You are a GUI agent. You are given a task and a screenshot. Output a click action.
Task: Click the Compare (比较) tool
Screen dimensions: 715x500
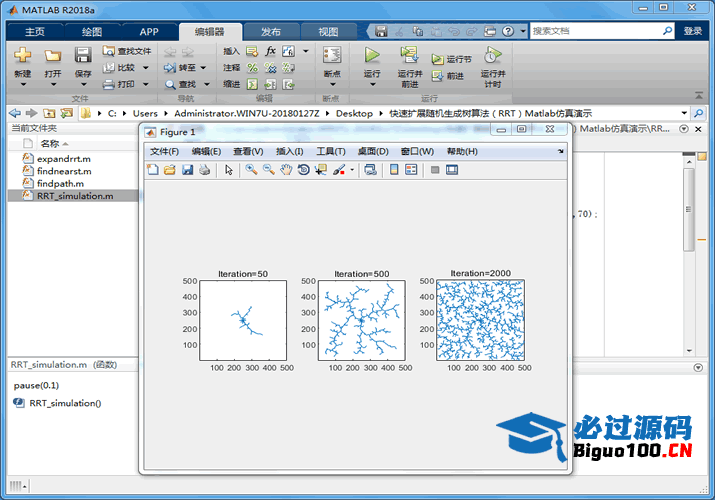pos(119,67)
